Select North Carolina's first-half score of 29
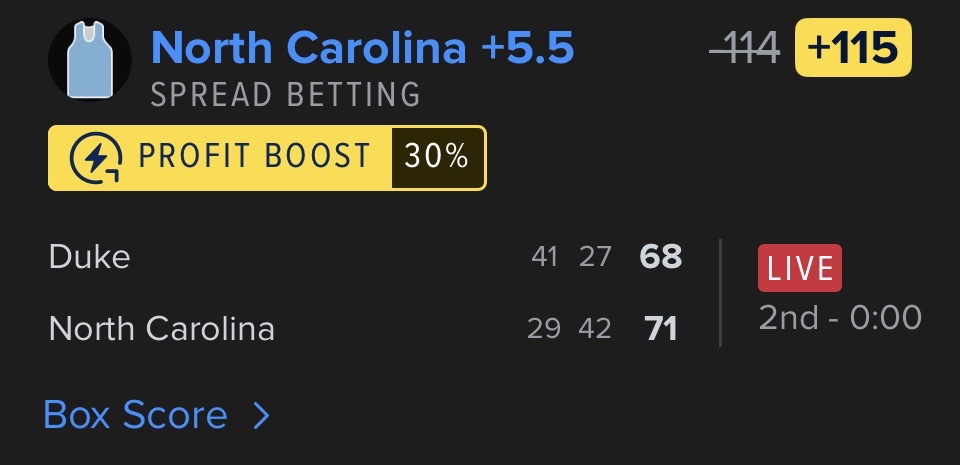960x465 pixels. point(544,328)
